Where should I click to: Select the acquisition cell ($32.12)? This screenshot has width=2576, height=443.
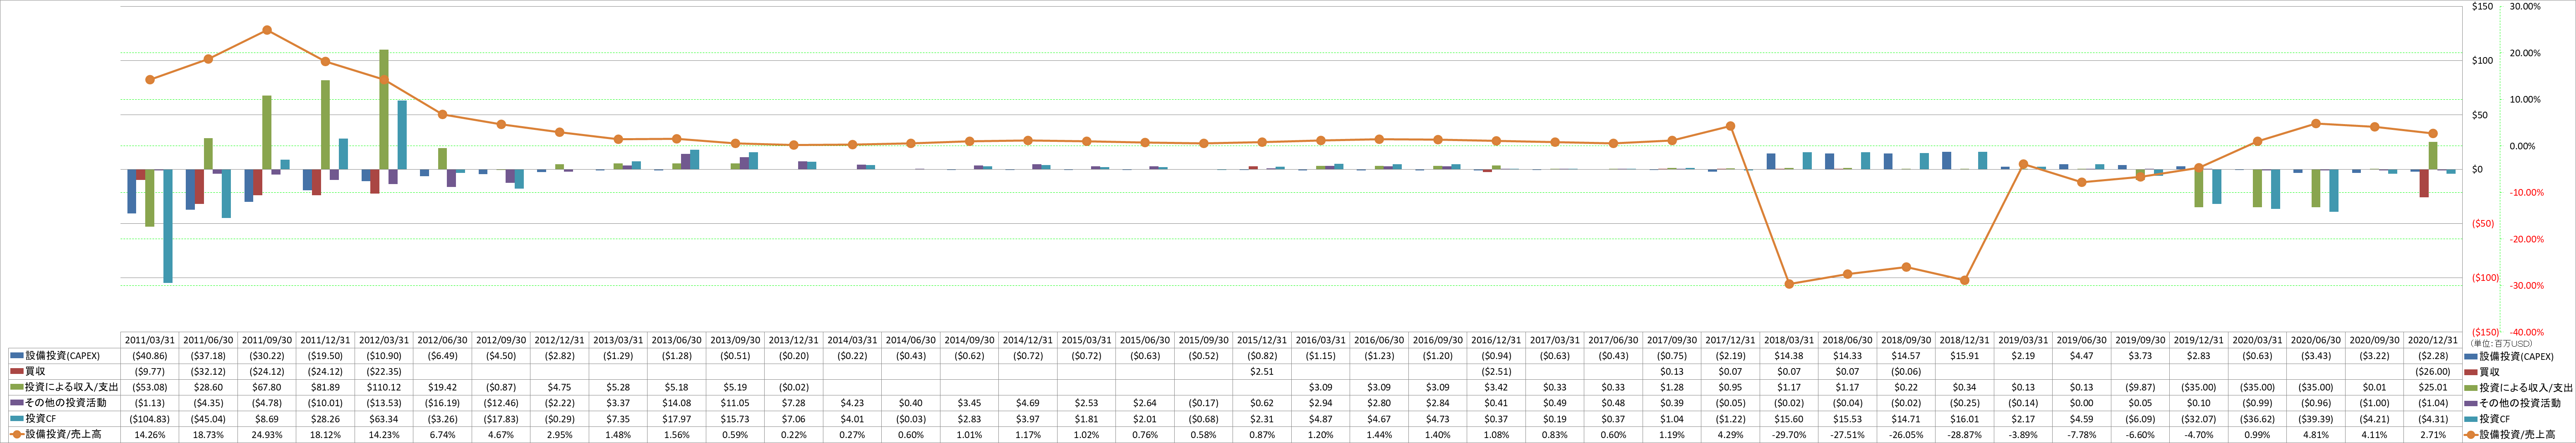click(x=208, y=371)
